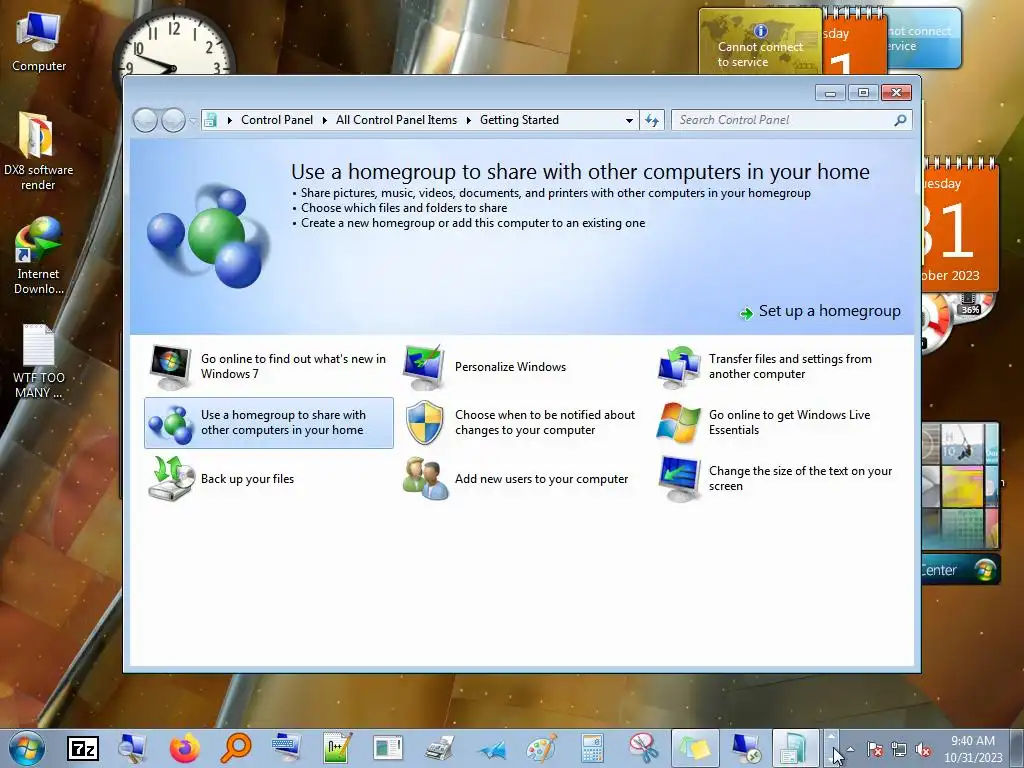Click the Control Panel breadcrumb

point(277,120)
